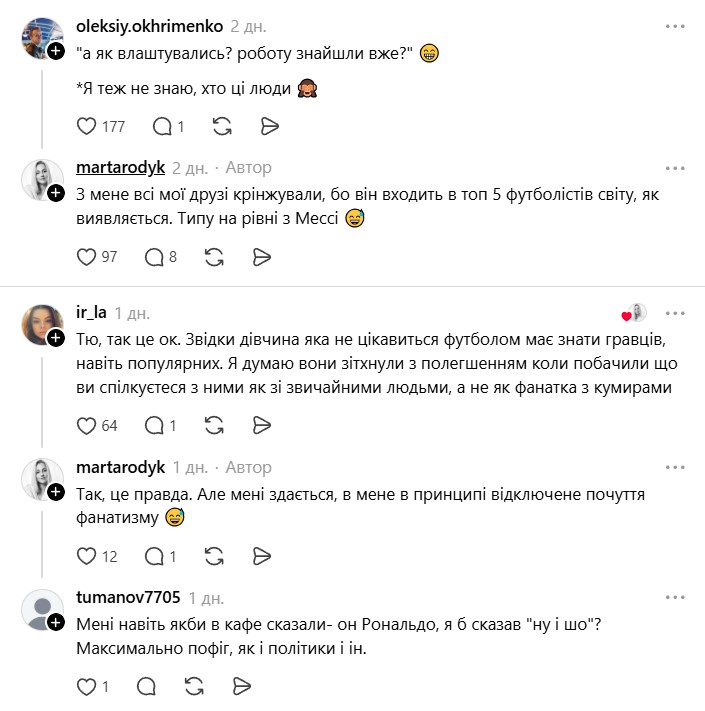The width and height of the screenshot is (705, 711).
Task: Share ir_la's comment via the send icon
Action: coord(261,425)
